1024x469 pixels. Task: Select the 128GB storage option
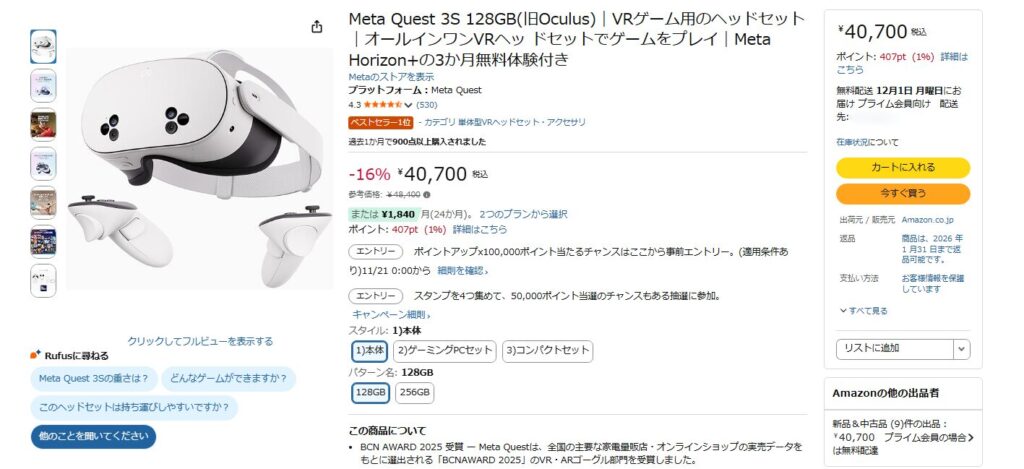(370, 393)
